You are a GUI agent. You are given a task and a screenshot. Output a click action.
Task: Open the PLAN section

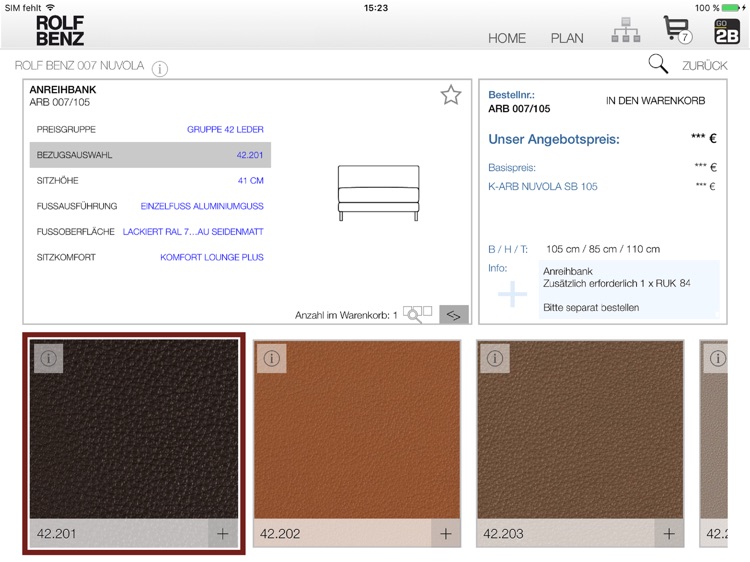coord(567,38)
